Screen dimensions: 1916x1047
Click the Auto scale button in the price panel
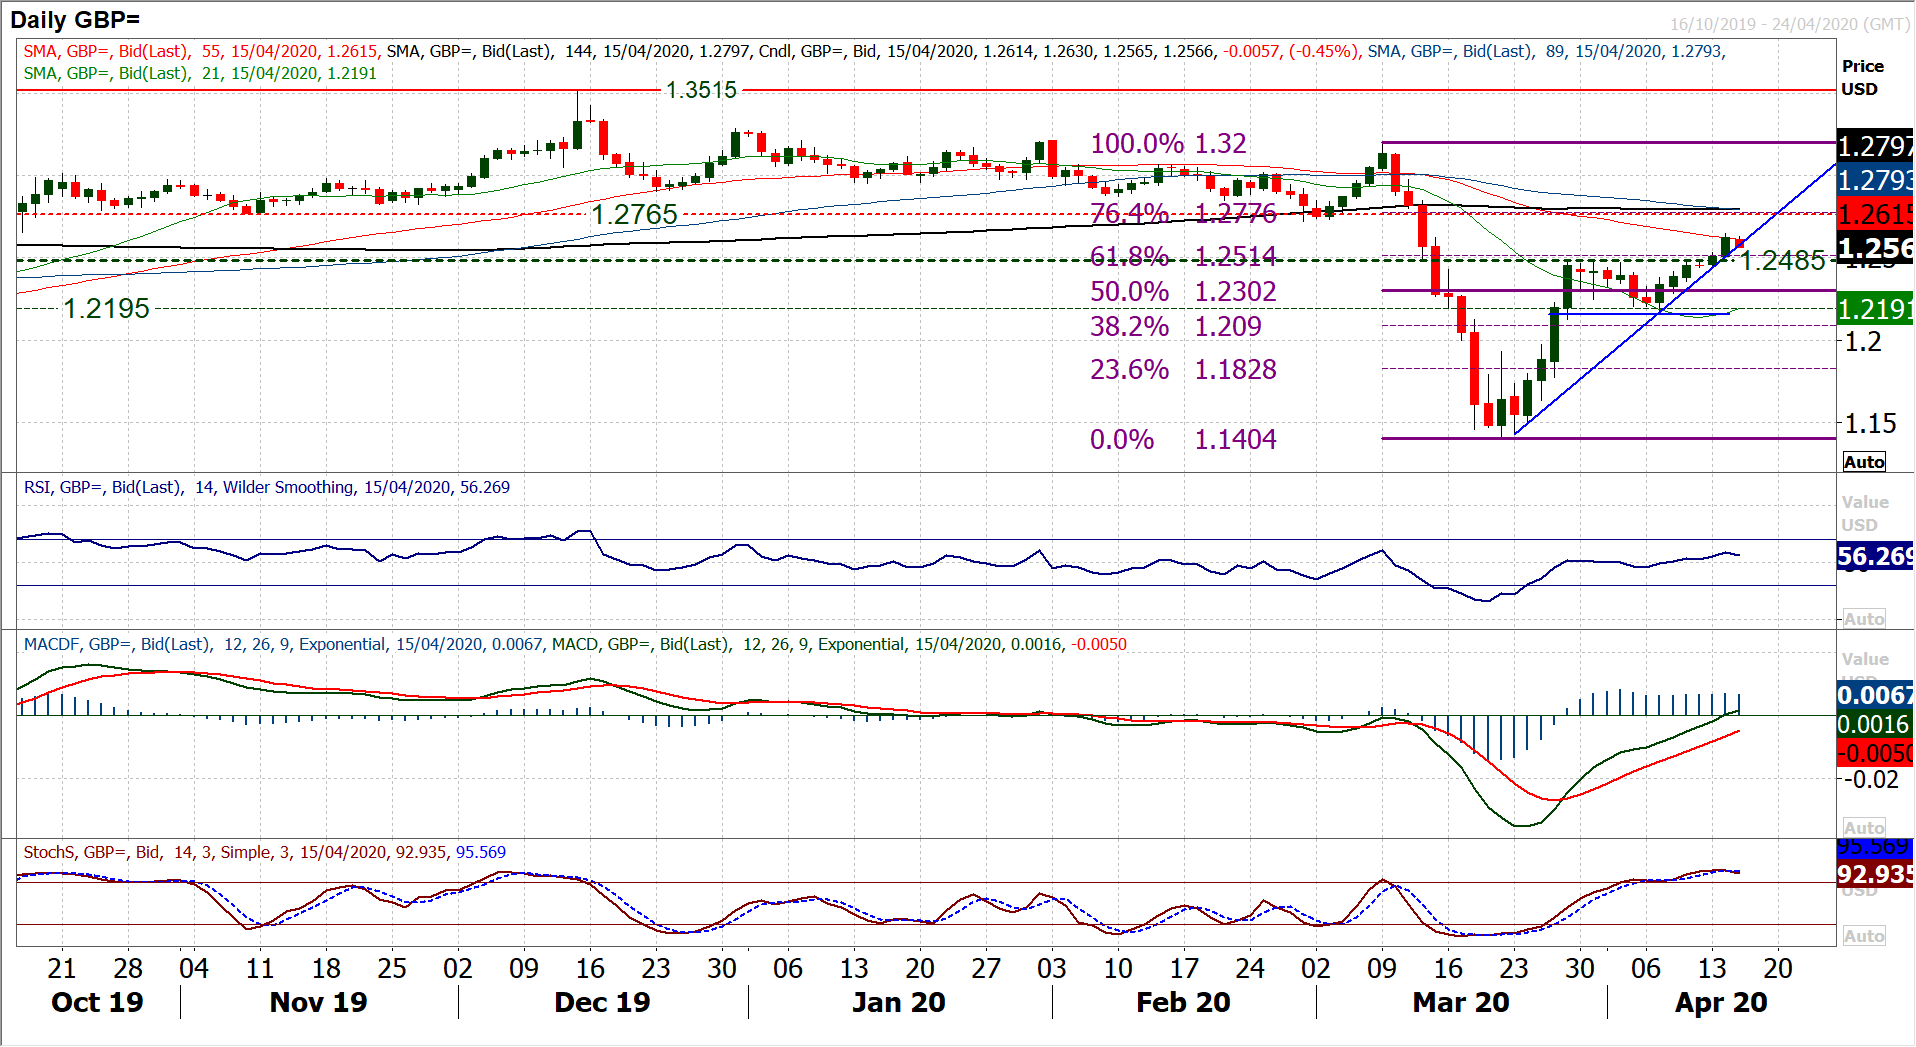click(x=1864, y=462)
